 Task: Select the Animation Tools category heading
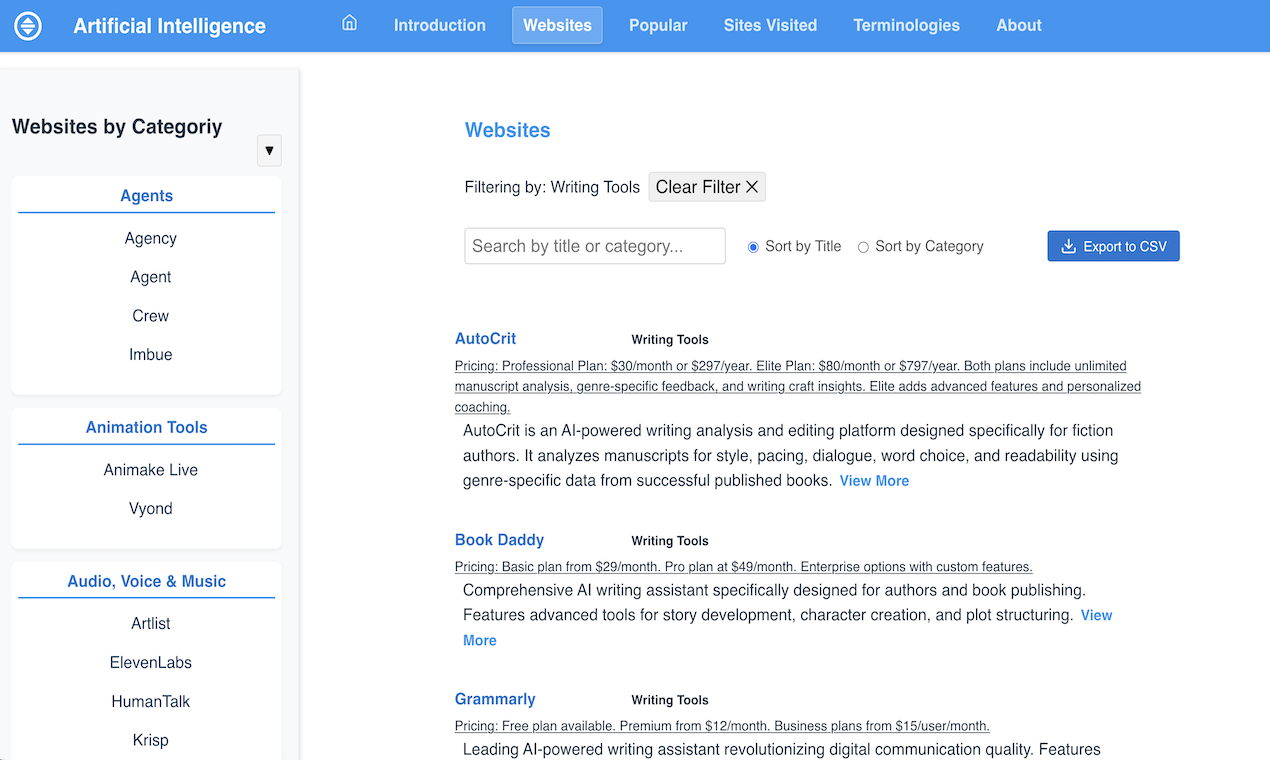[x=146, y=428]
